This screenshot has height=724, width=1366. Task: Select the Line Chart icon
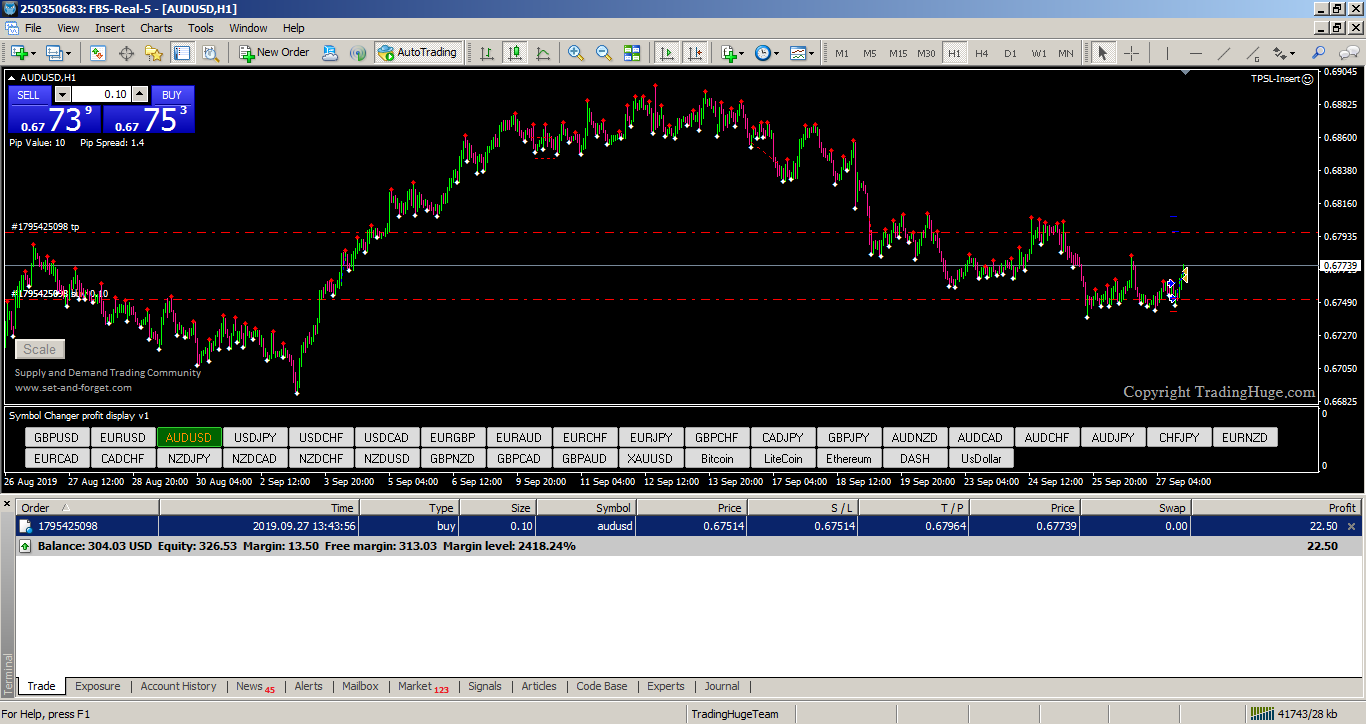(543, 53)
